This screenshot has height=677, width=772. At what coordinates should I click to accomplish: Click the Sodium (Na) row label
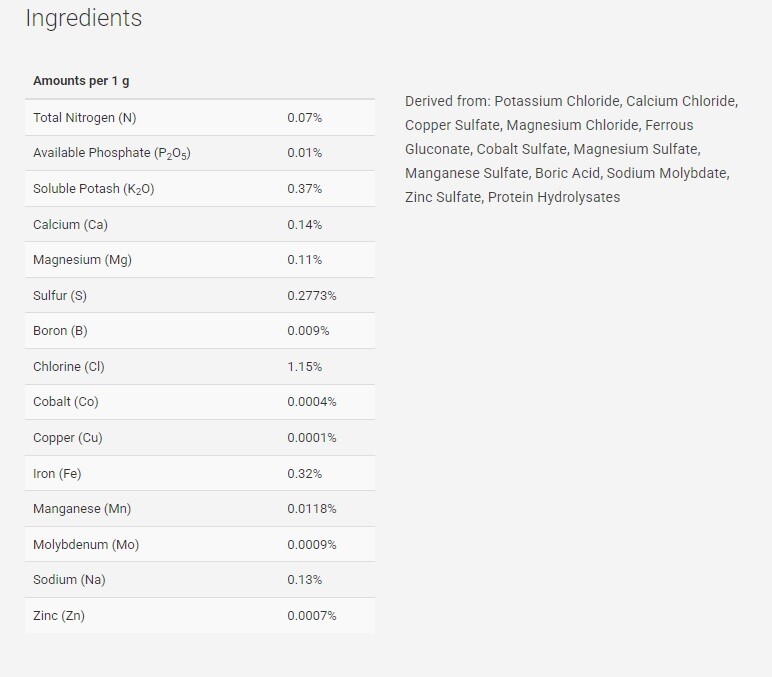tap(68, 580)
